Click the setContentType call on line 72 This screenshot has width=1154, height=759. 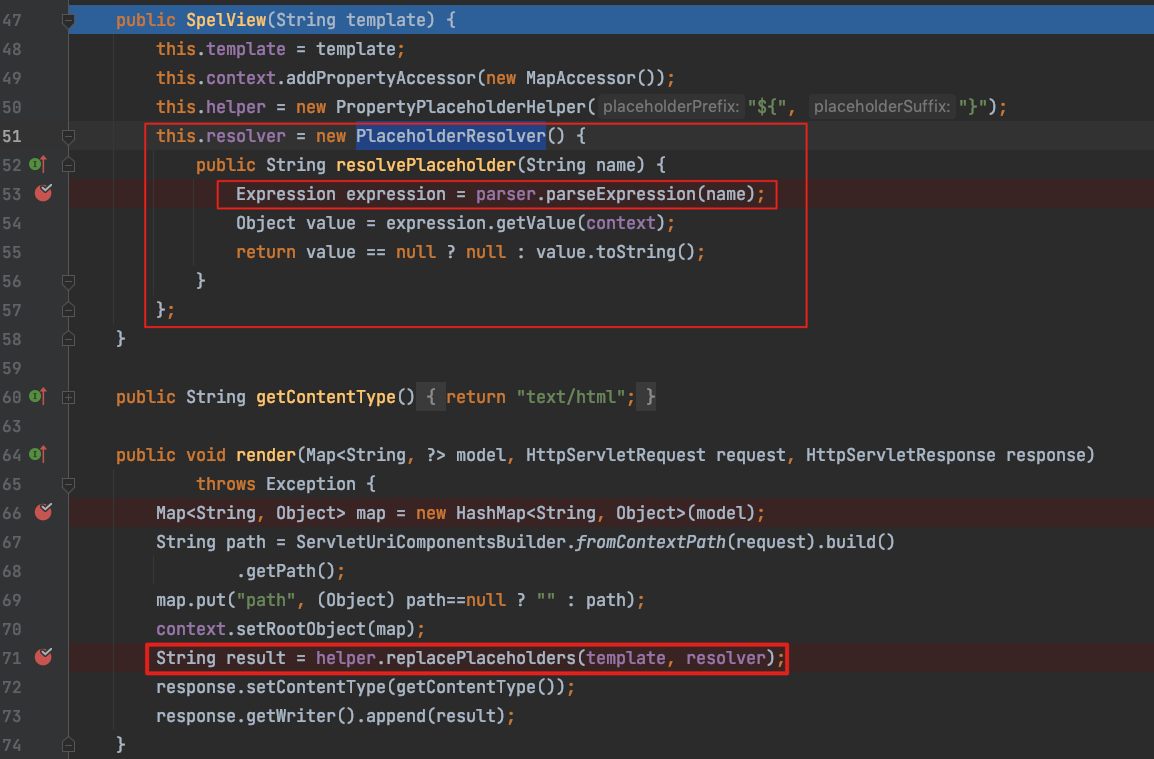pos(316,688)
